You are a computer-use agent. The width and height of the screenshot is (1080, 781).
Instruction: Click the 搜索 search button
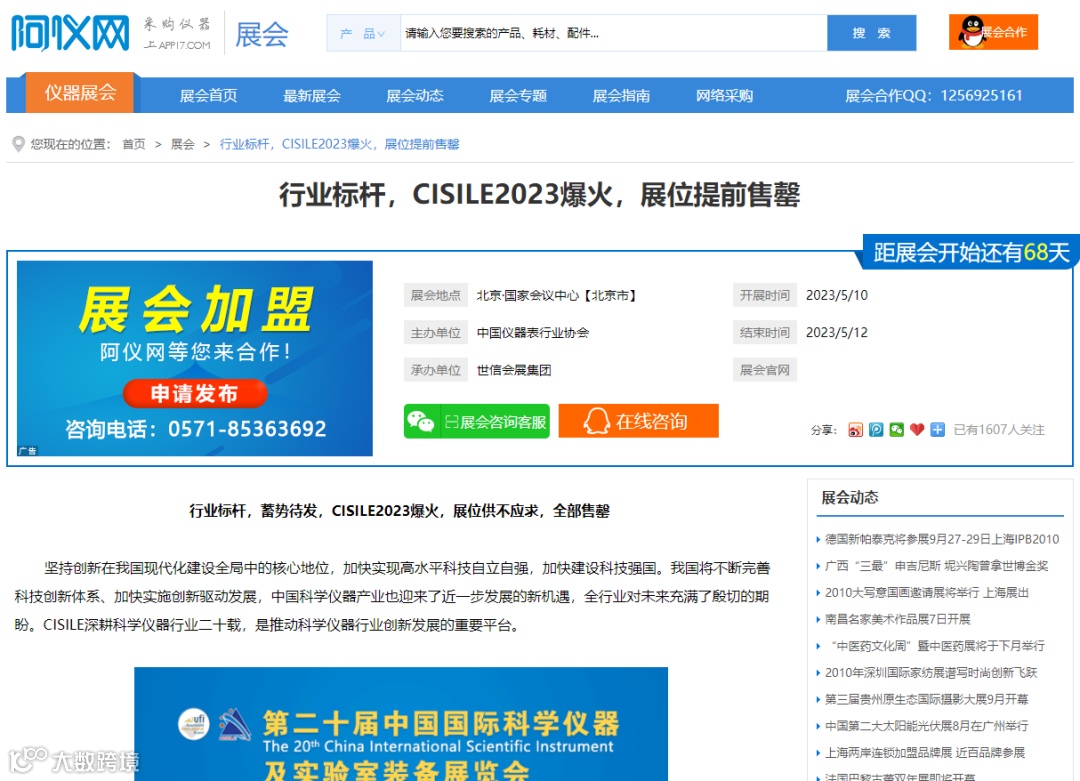coord(871,33)
